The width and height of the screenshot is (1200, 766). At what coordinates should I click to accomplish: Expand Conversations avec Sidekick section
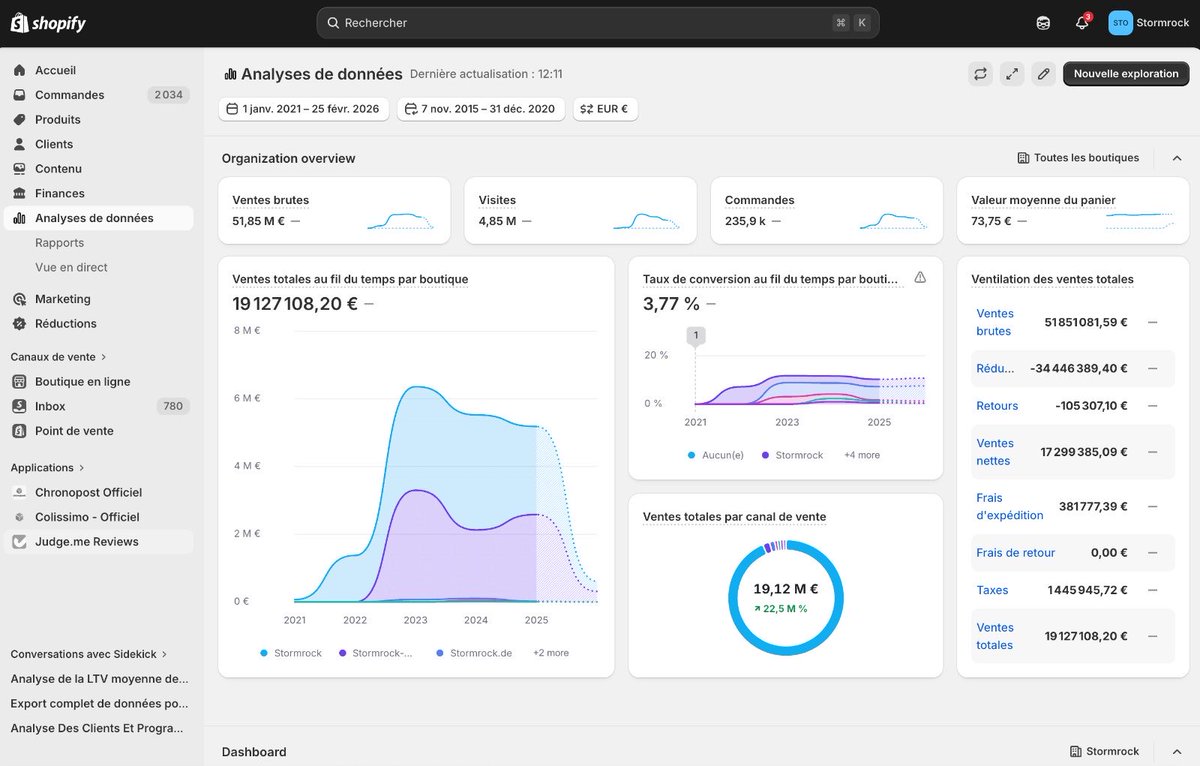click(x=90, y=654)
